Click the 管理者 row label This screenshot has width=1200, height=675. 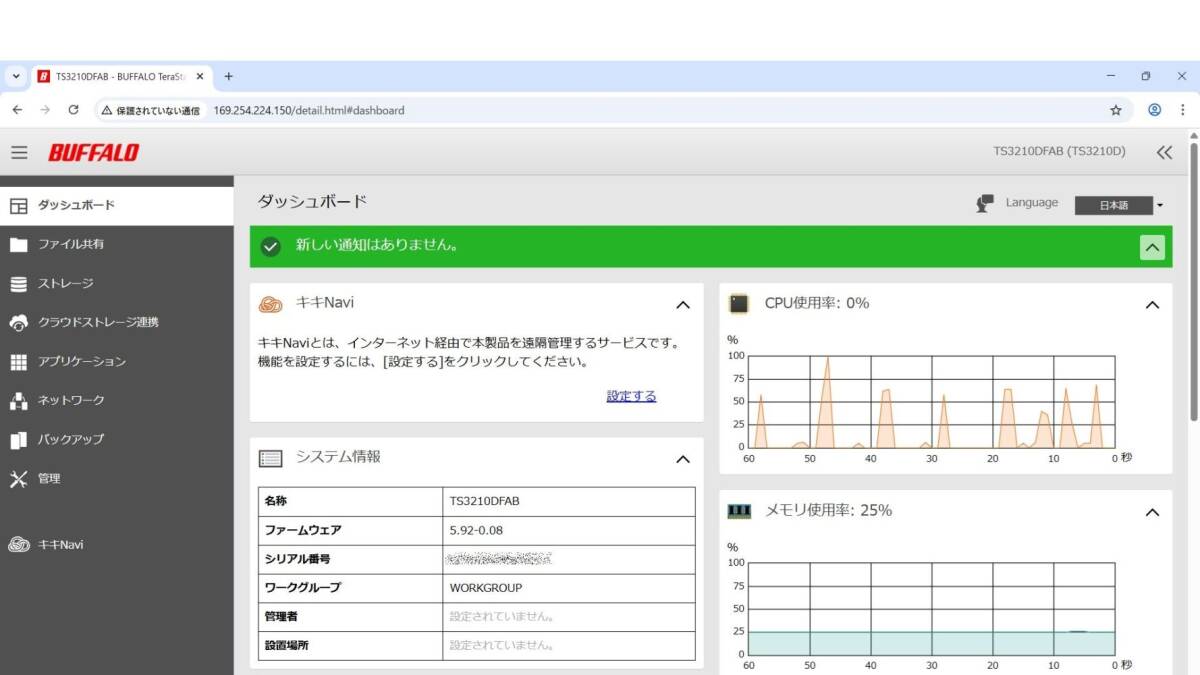[281, 617]
